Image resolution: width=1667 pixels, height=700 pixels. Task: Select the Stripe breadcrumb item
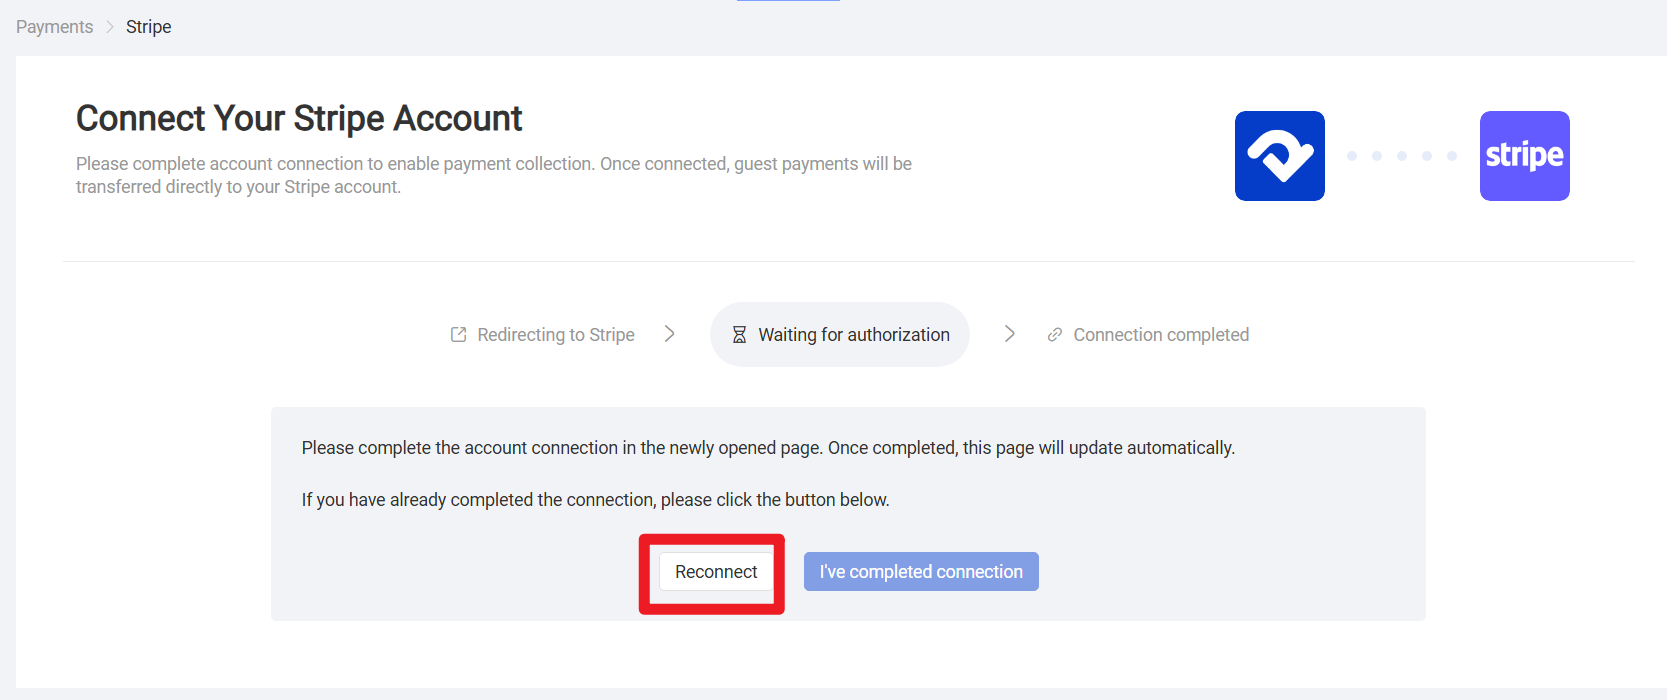click(x=149, y=27)
